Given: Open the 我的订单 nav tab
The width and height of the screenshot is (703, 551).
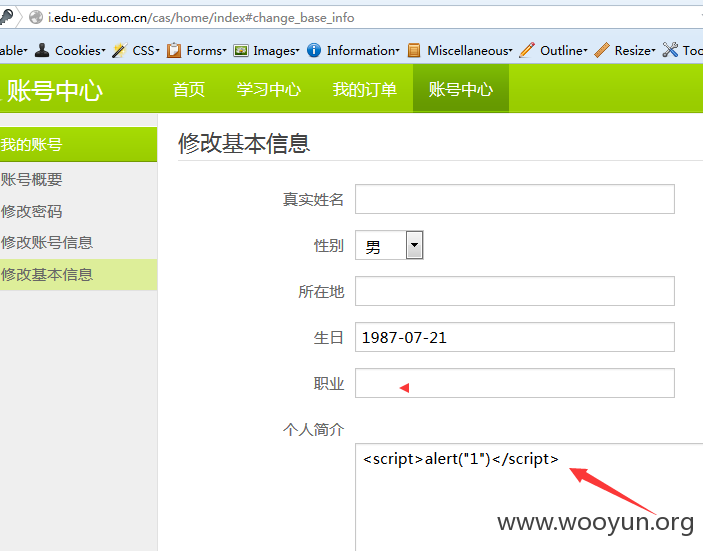Looking at the screenshot, I should (x=365, y=89).
